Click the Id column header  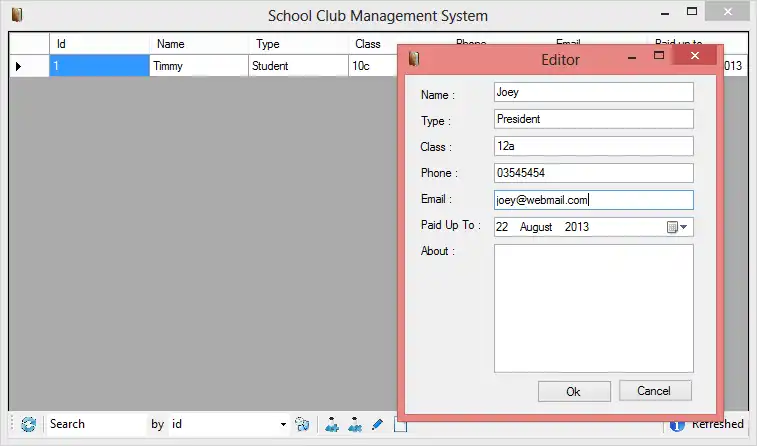(x=99, y=44)
